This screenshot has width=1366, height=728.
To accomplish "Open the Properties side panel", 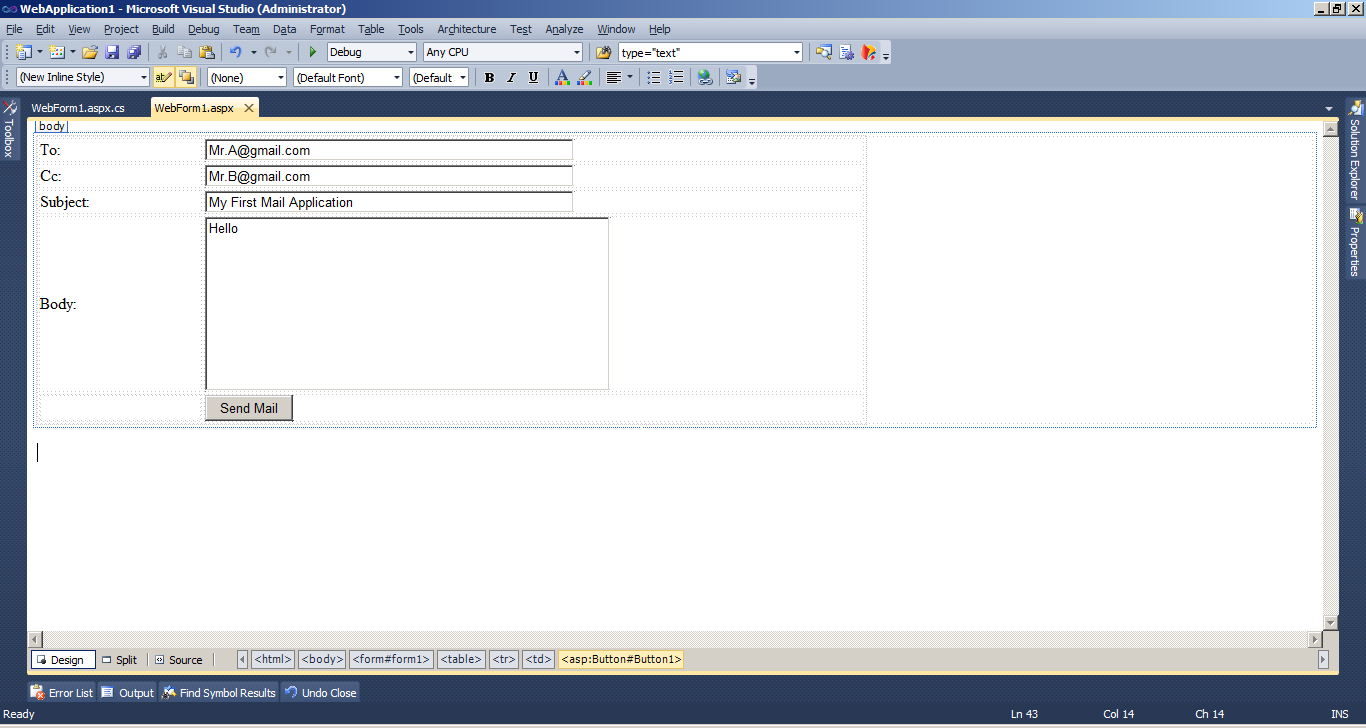I will click(1356, 243).
